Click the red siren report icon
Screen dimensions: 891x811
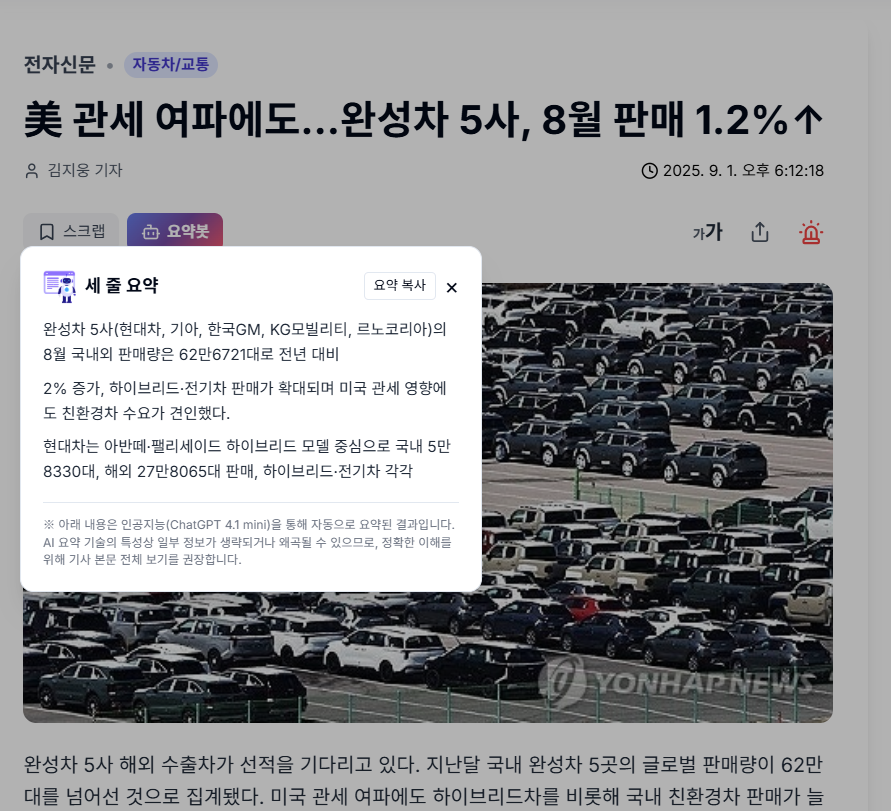(x=811, y=232)
